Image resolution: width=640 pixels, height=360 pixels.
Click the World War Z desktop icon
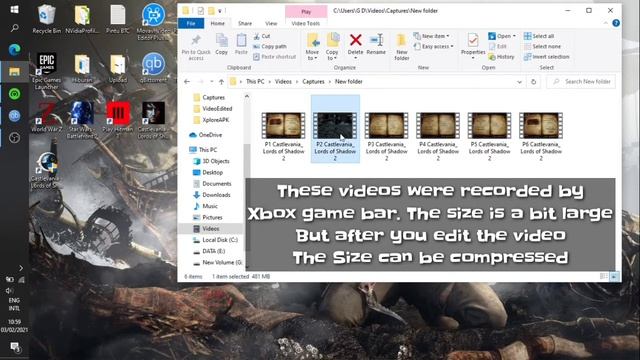[x=47, y=118]
